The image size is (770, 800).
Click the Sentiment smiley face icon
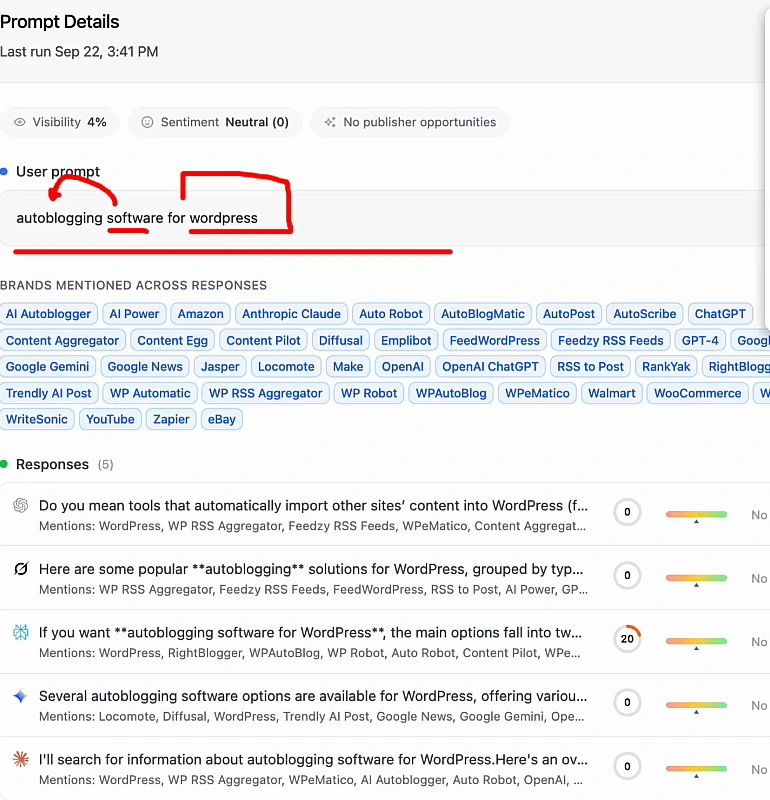147,122
